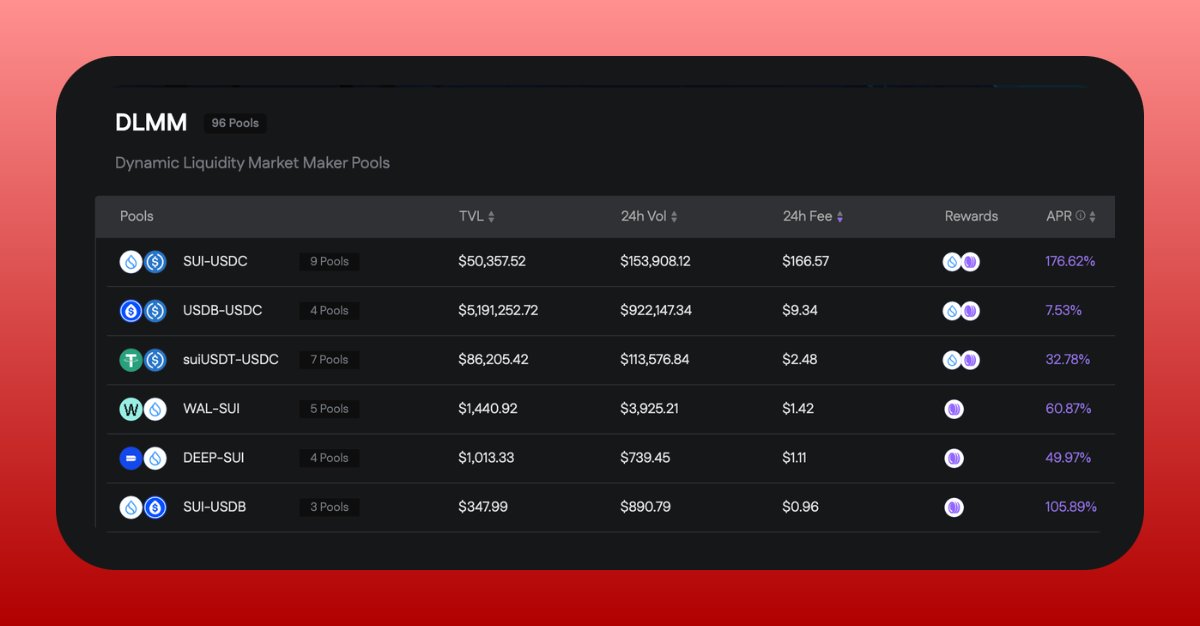Expand the SUI-USDC 9 Pools badge
The width and height of the screenshot is (1200, 626).
coord(329,262)
